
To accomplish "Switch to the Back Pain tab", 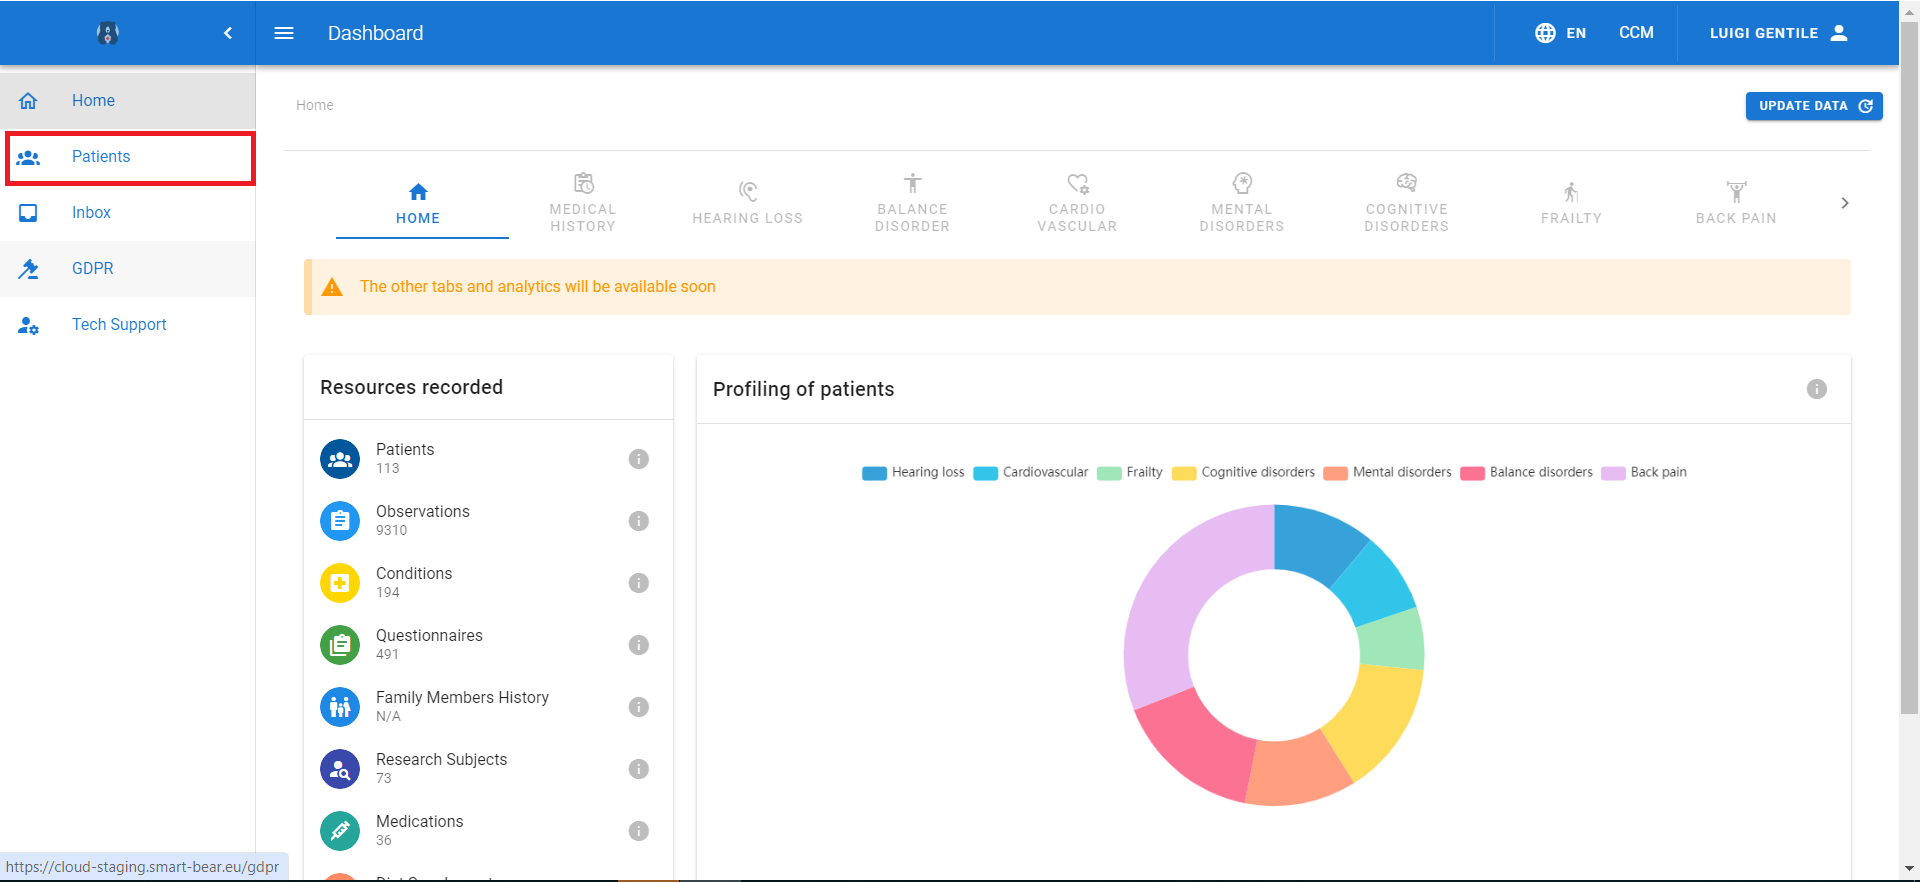I will point(1736,203).
